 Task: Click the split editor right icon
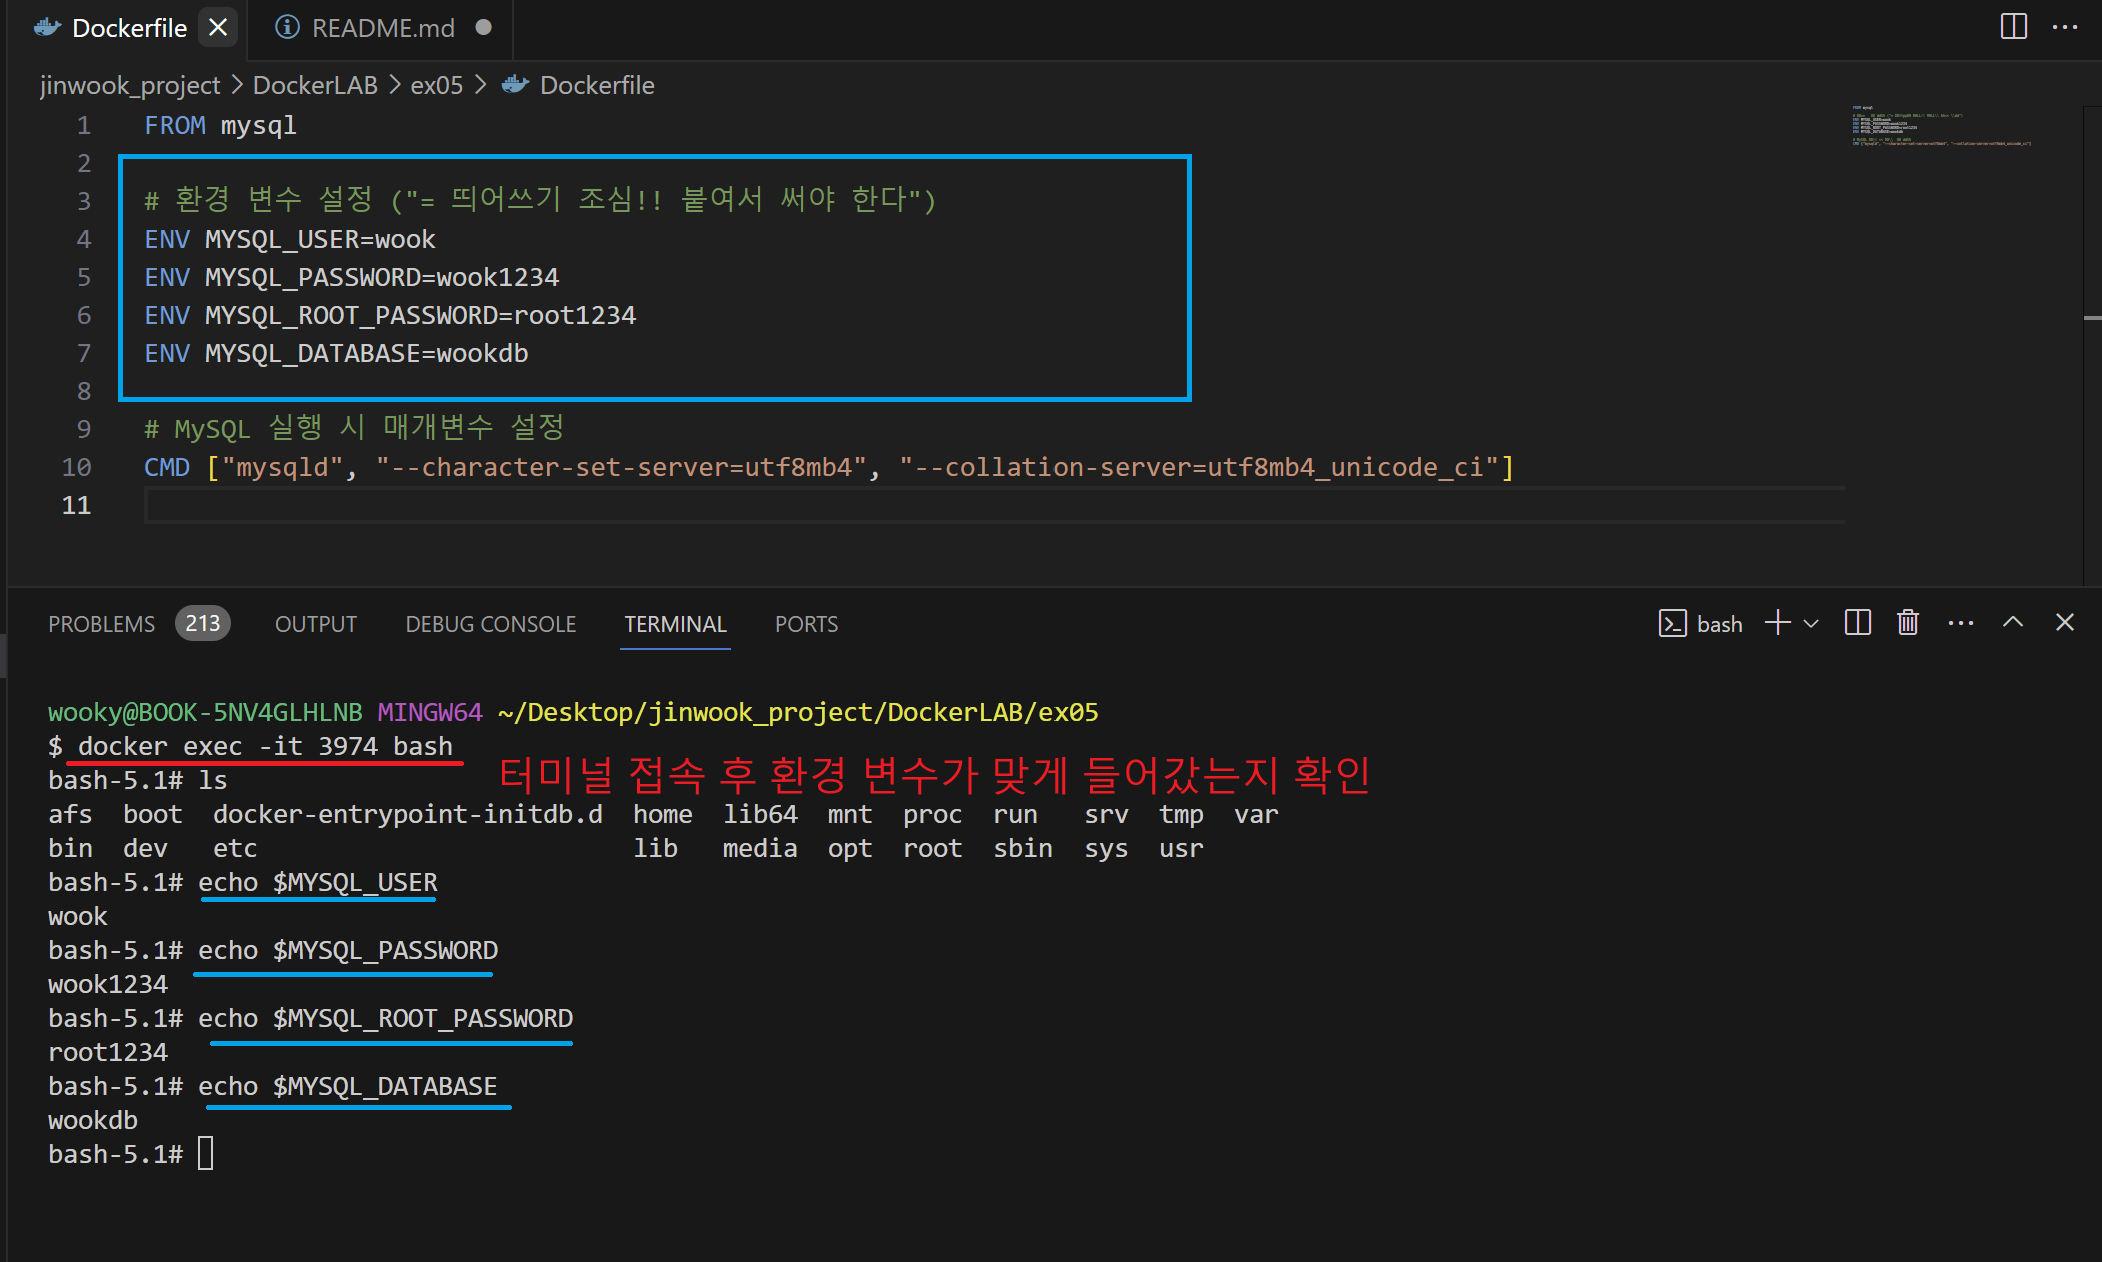(x=2013, y=27)
